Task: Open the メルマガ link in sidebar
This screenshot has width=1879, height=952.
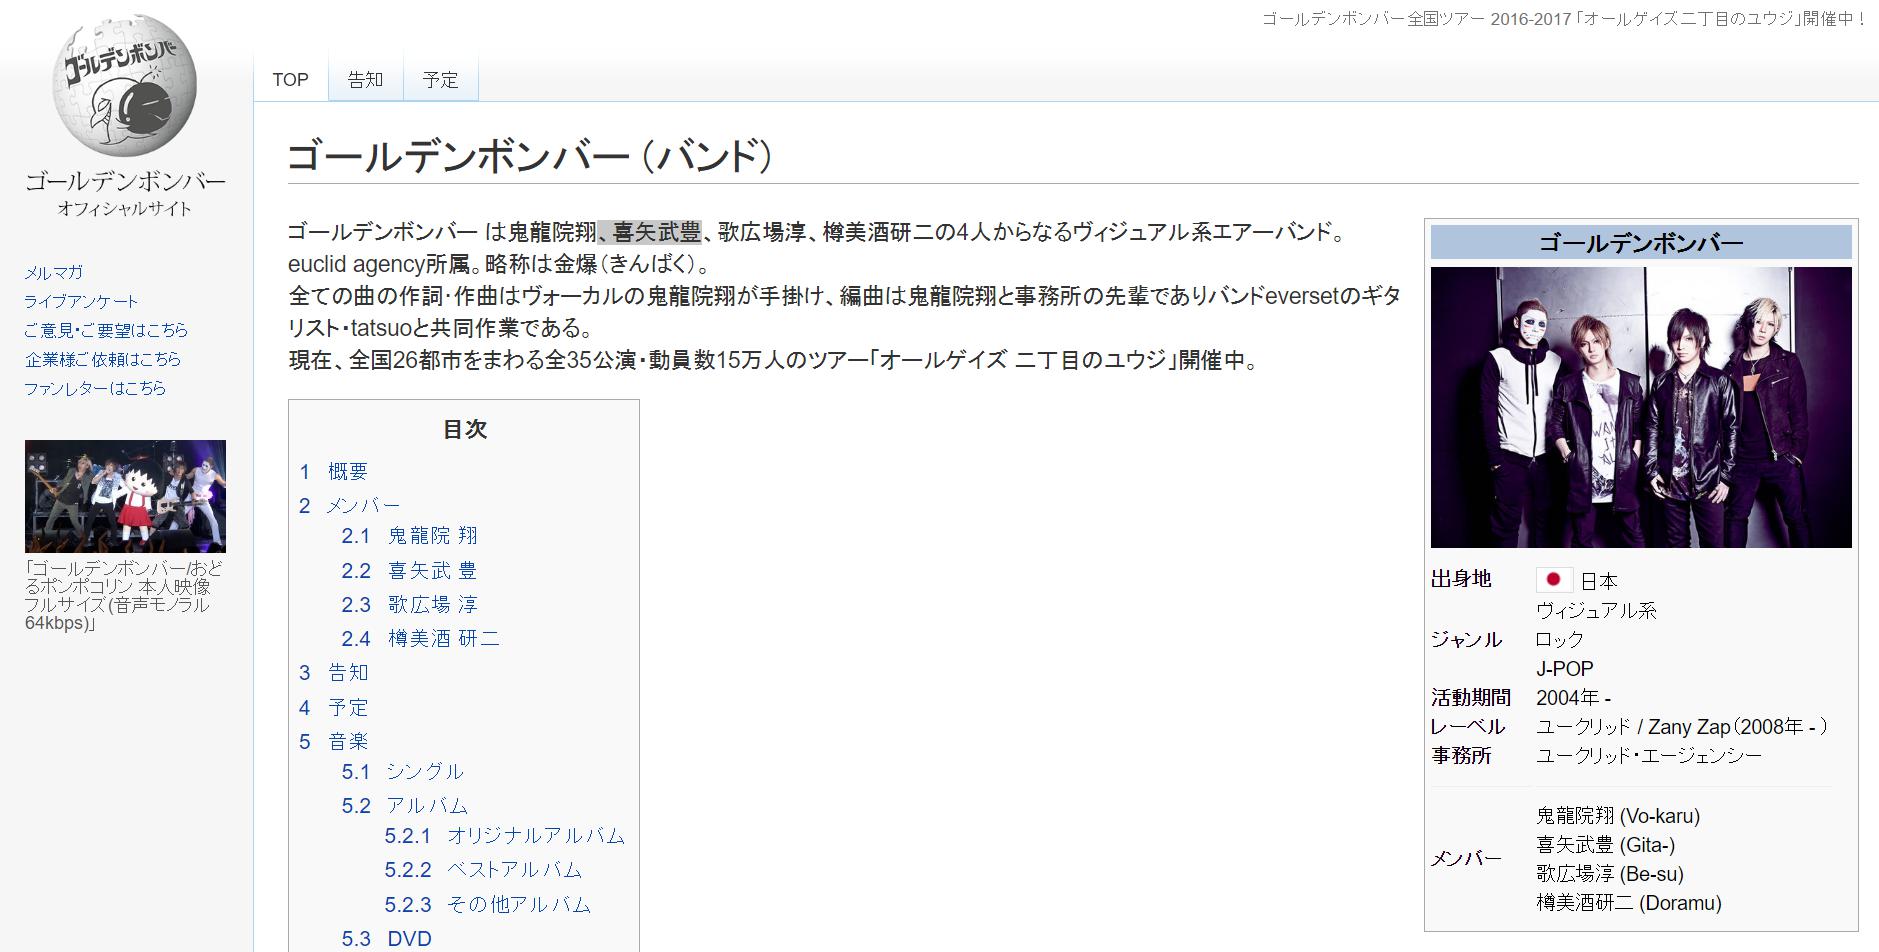Action: point(53,271)
